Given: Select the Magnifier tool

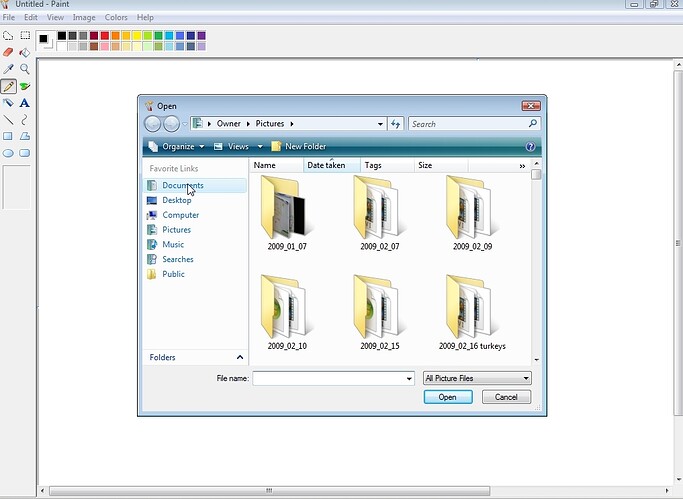Looking at the screenshot, I should (25, 69).
